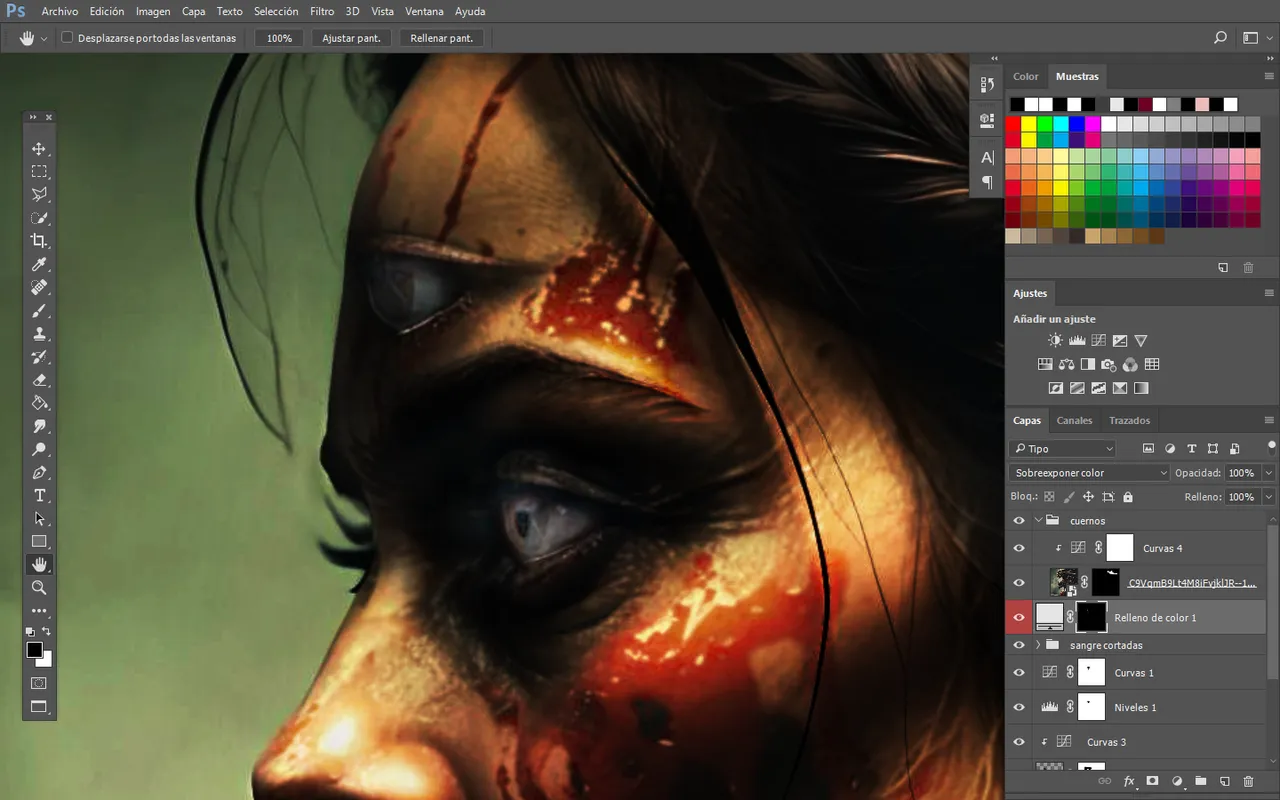Switch to the Canales tab
Image resolution: width=1280 pixels, height=800 pixels.
coord(1075,421)
